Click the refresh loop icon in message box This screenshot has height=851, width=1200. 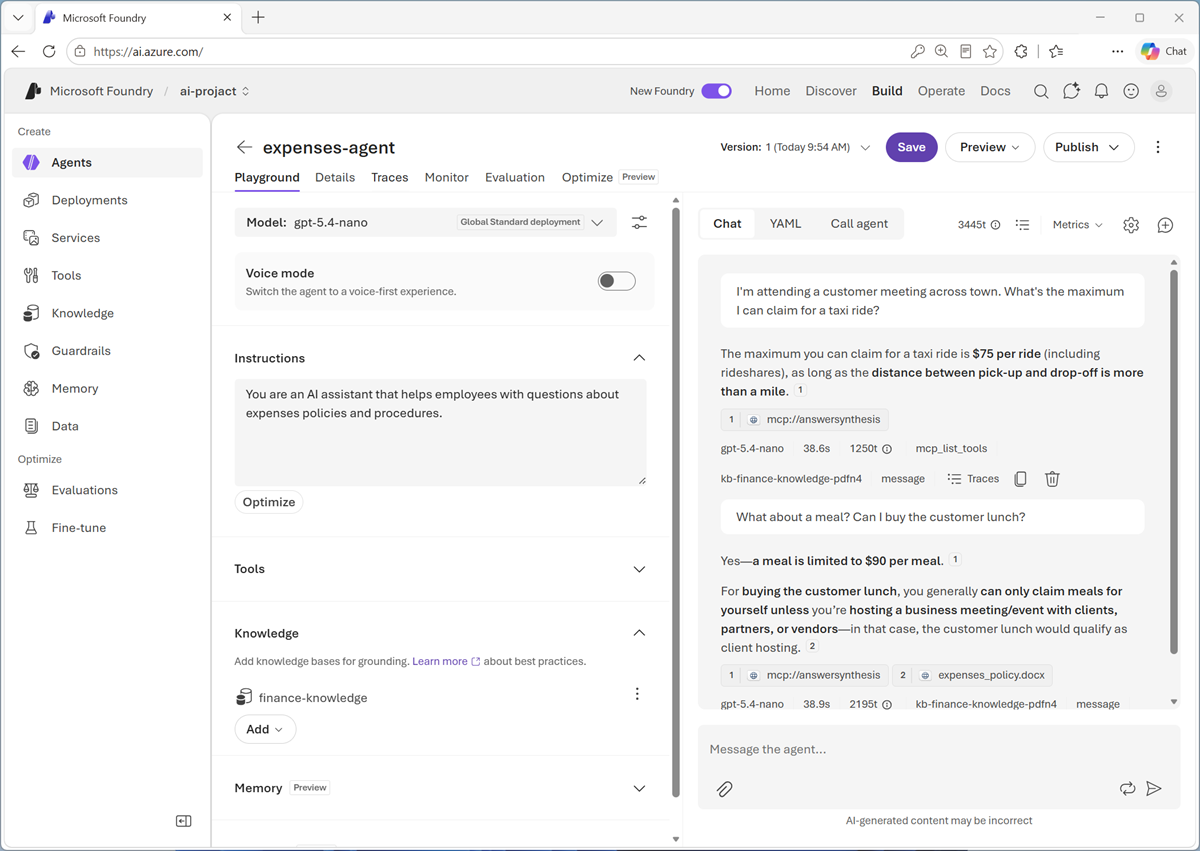coord(1127,789)
